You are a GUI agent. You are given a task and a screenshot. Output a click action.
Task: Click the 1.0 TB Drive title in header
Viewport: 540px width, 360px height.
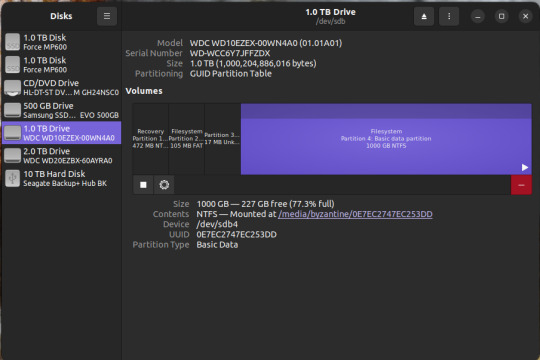pyautogui.click(x=330, y=12)
